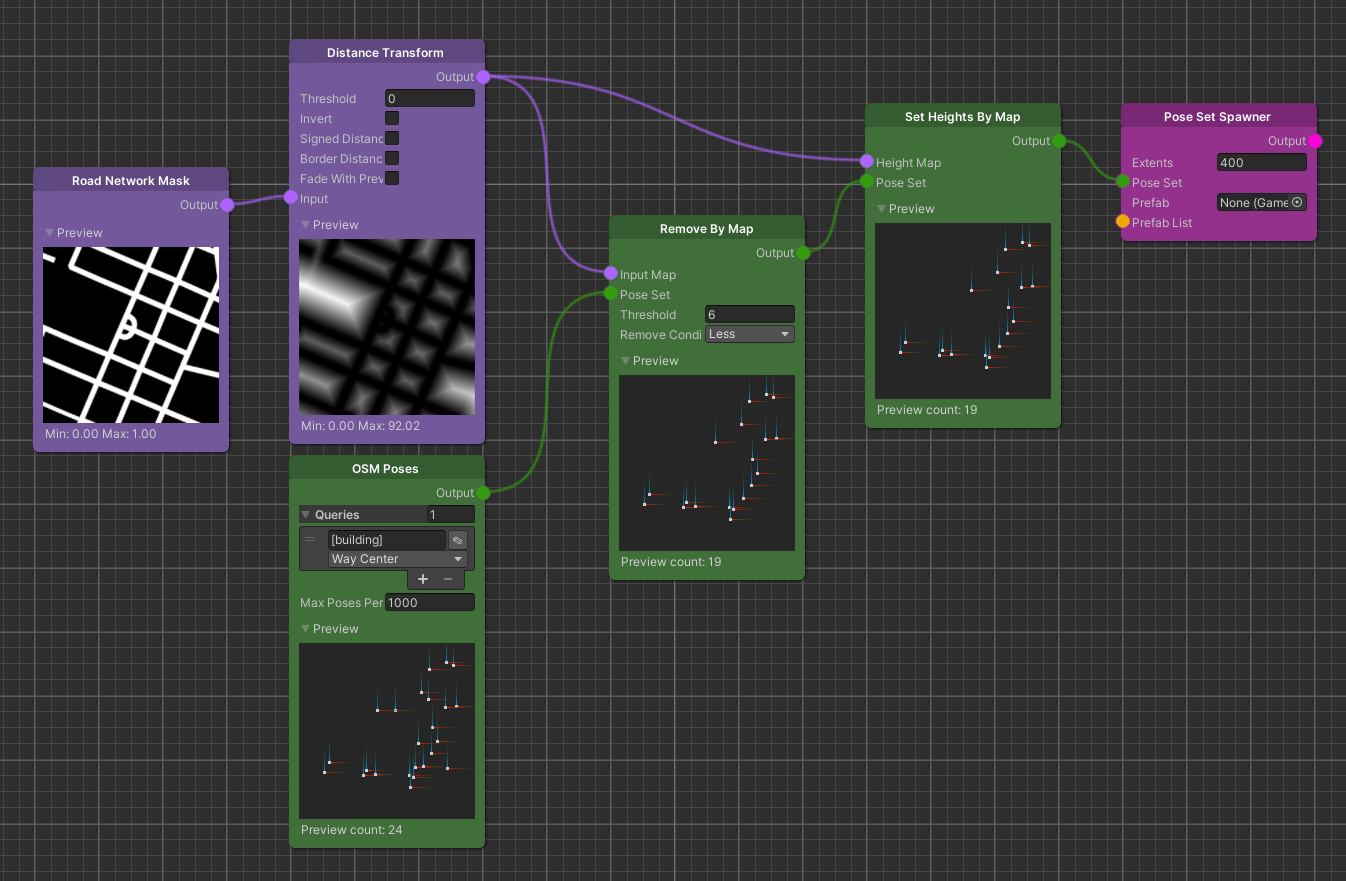This screenshot has width=1346, height=881.
Task: Click the Extents field showing 400
Action: (x=1261, y=163)
